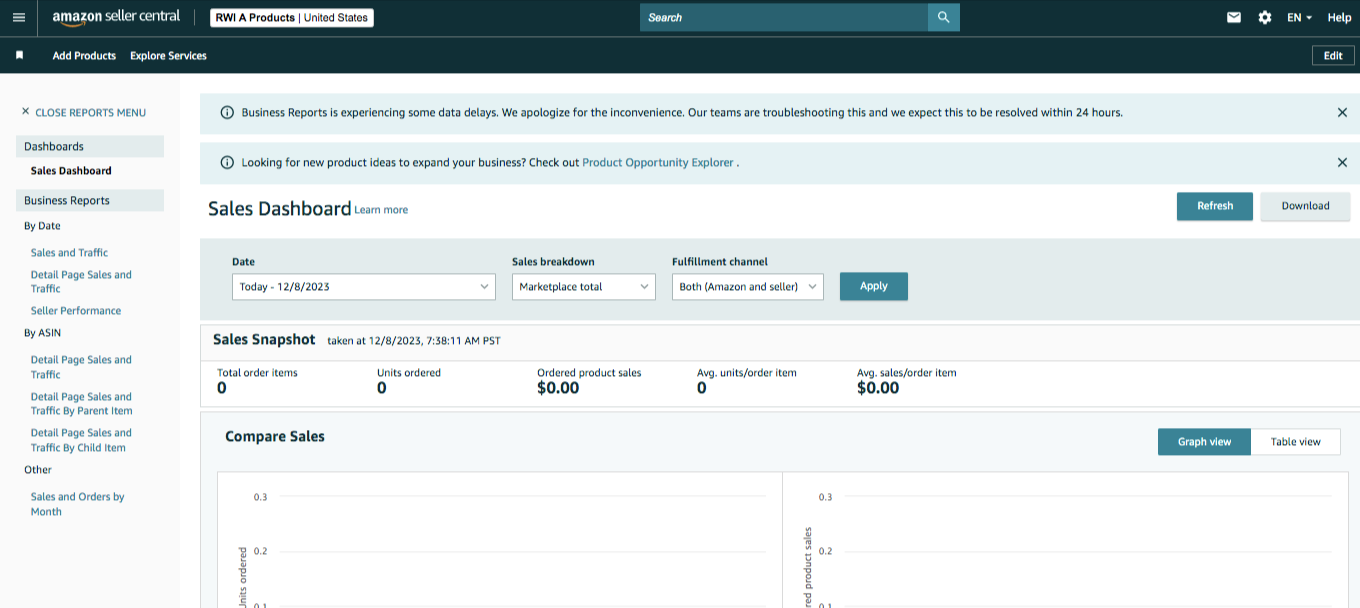Image resolution: width=1360 pixels, height=608 pixels.
Task: Open Explore Services menu item
Action: click(168, 56)
